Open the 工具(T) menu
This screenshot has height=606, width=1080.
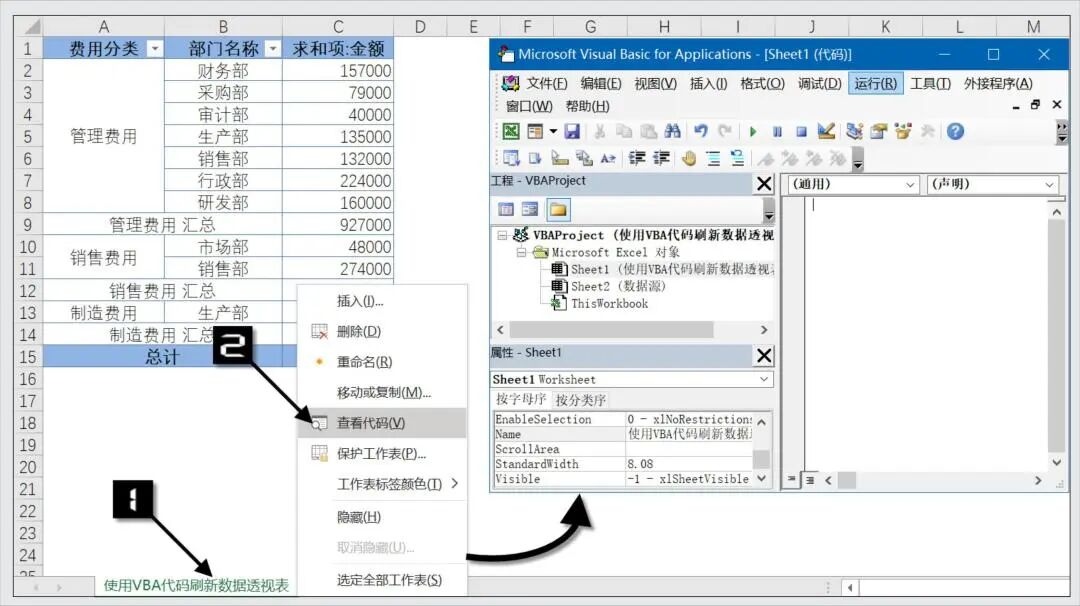[931, 83]
